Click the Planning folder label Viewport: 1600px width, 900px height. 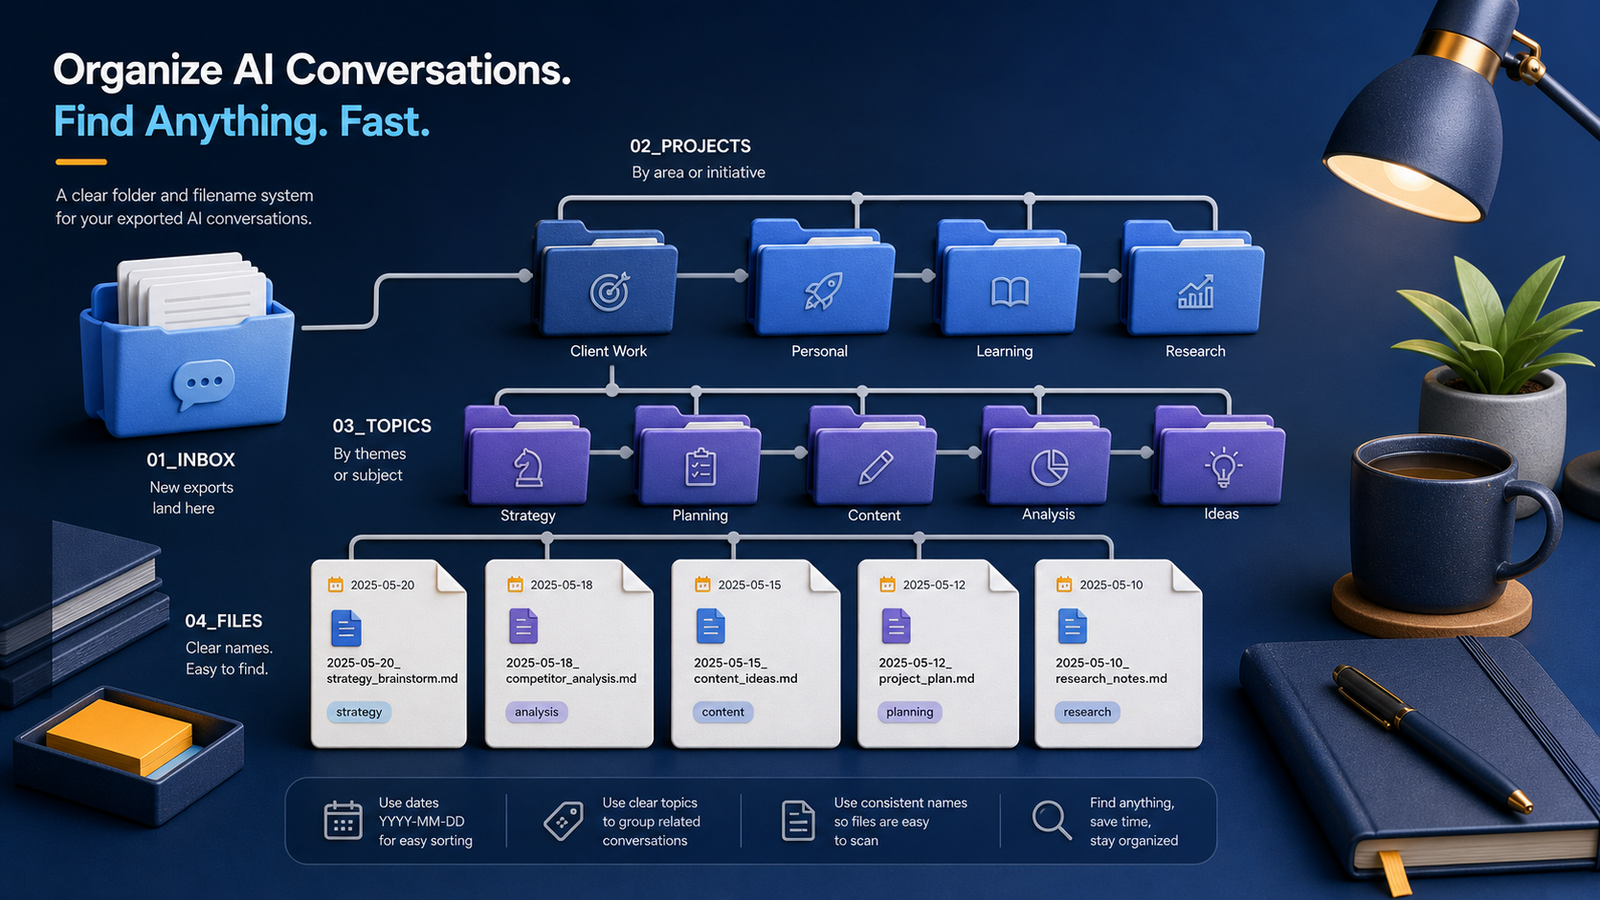(x=700, y=515)
